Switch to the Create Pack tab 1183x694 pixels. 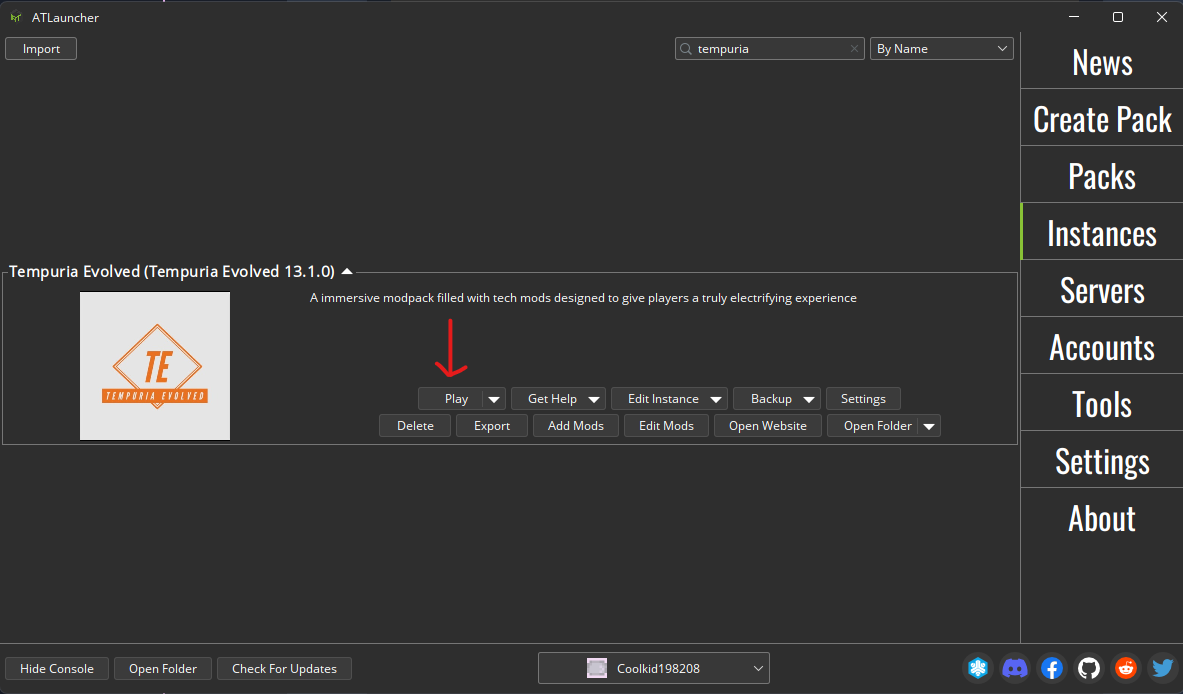click(1102, 118)
